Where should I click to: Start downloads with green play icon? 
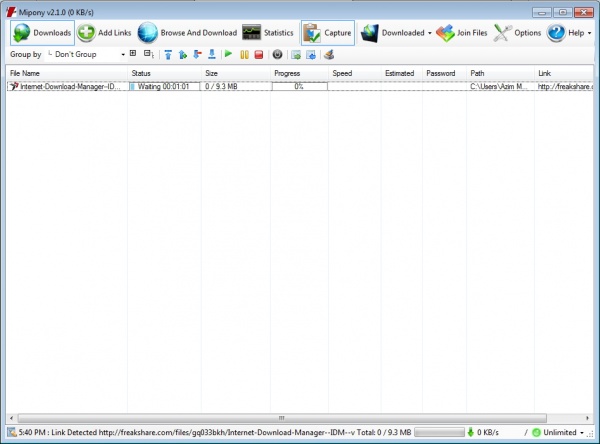(x=228, y=54)
